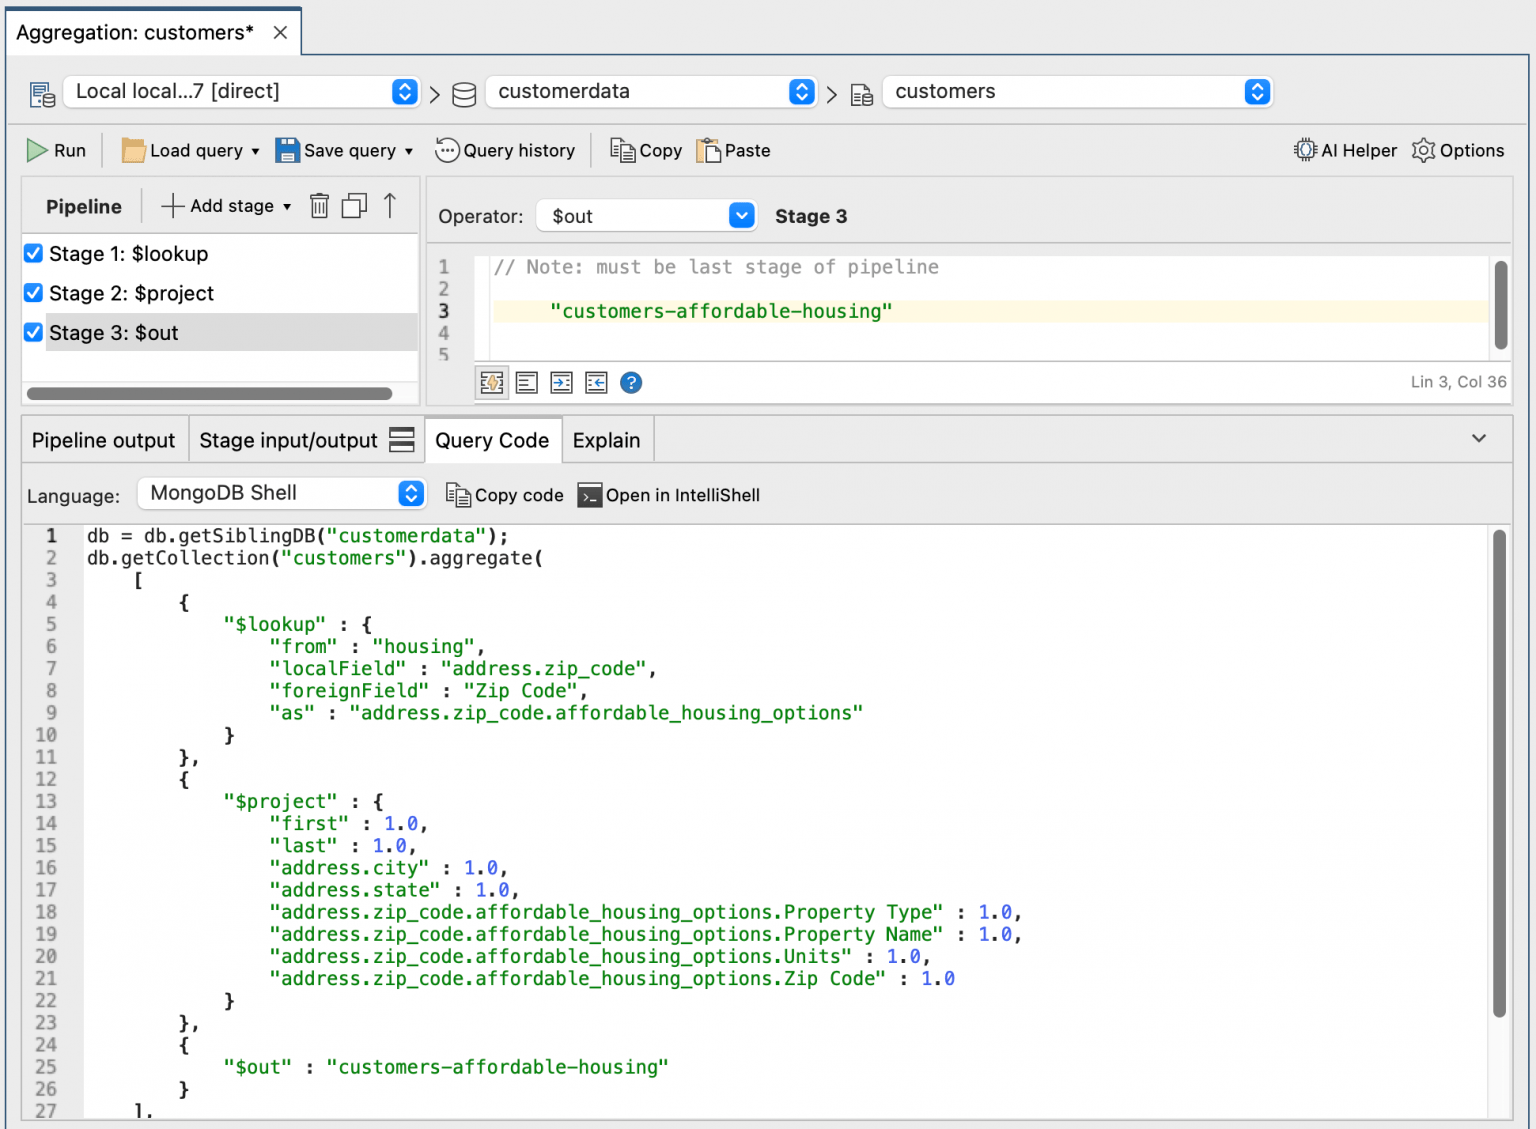Viewport: 1536px width, 1129px height.
Task: Click Open in IntelliShell
Action: click(x=669, y=495)
